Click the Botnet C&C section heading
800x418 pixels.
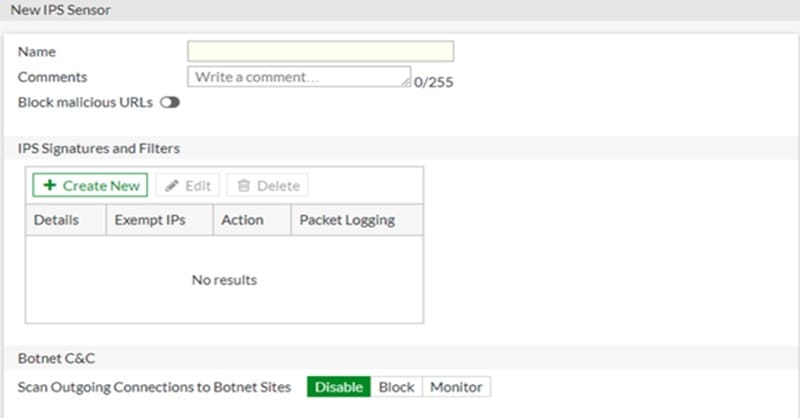tap(56, 358)
